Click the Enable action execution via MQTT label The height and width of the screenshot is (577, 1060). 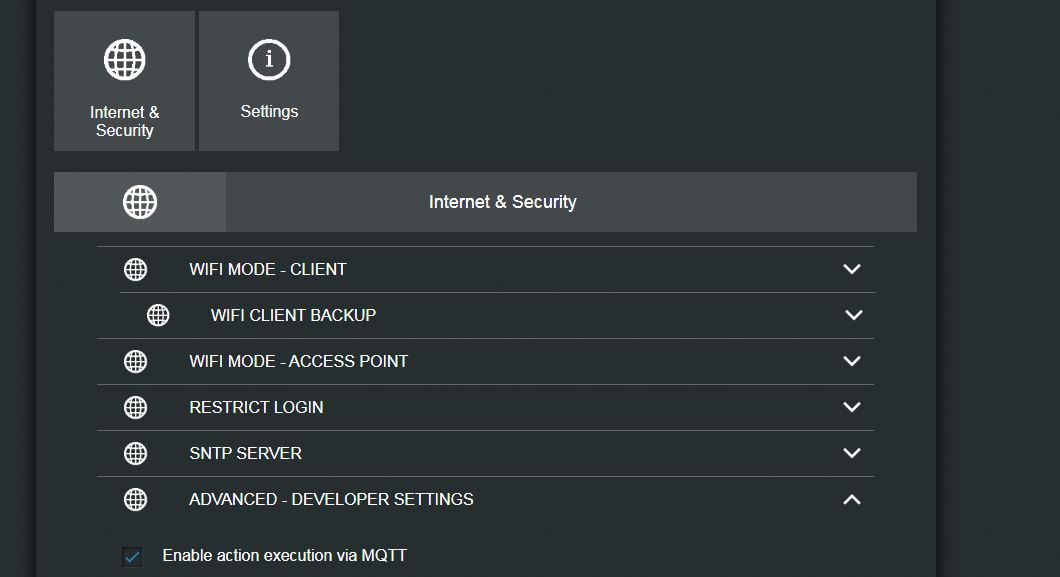pos(285,555)
